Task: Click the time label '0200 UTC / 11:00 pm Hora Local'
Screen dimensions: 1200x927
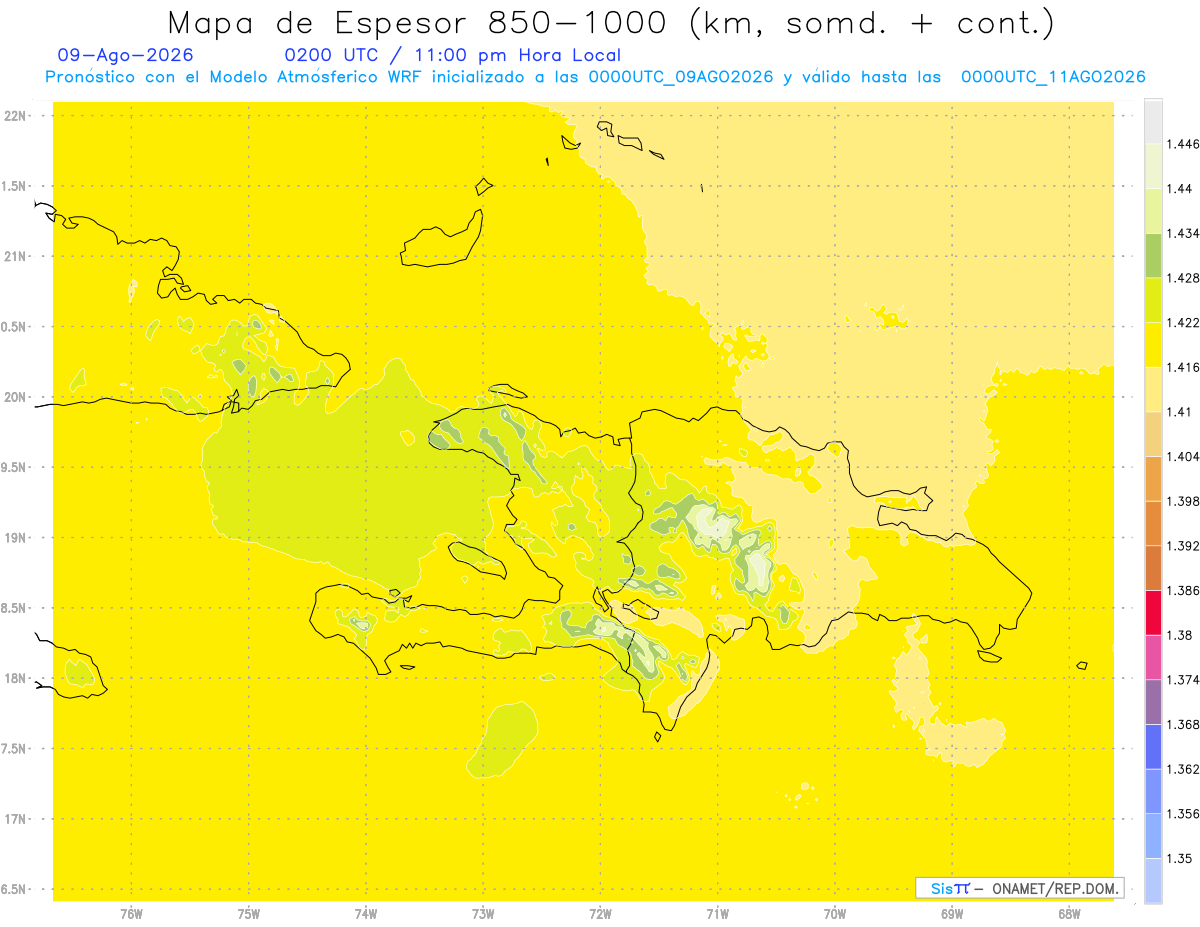Action: 453,55
